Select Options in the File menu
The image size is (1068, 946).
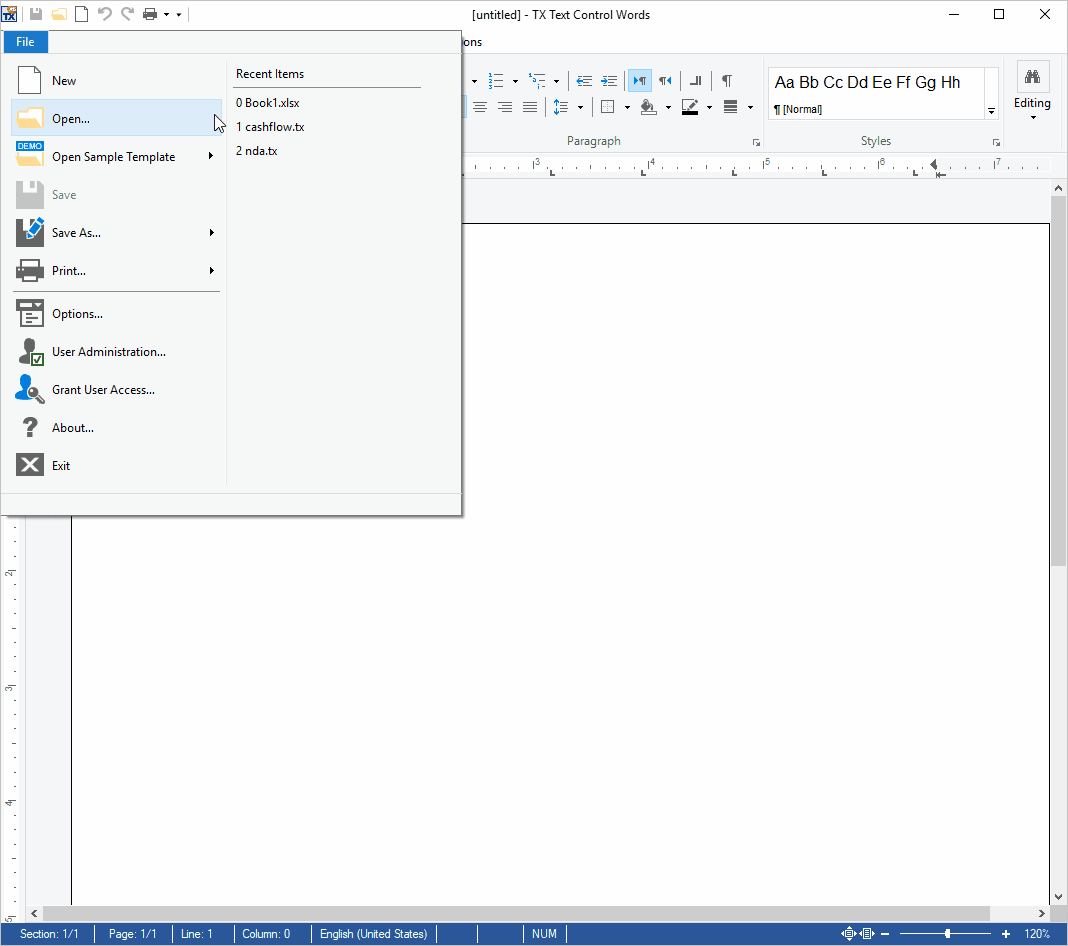pos(77,313)
